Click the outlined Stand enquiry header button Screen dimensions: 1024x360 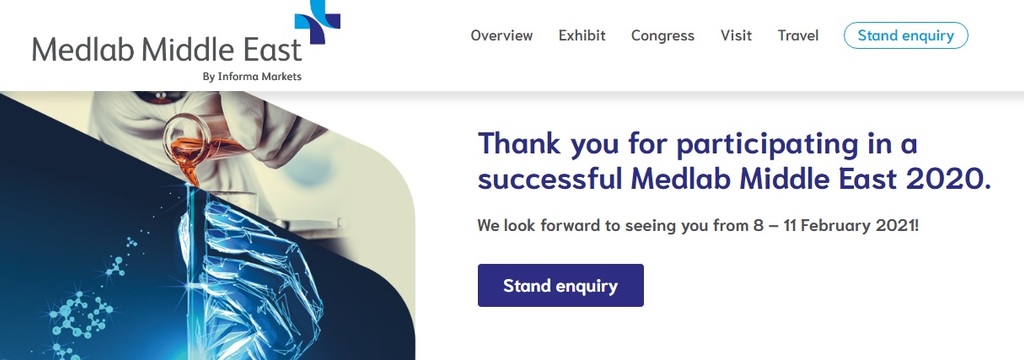(x=905, y=35)
